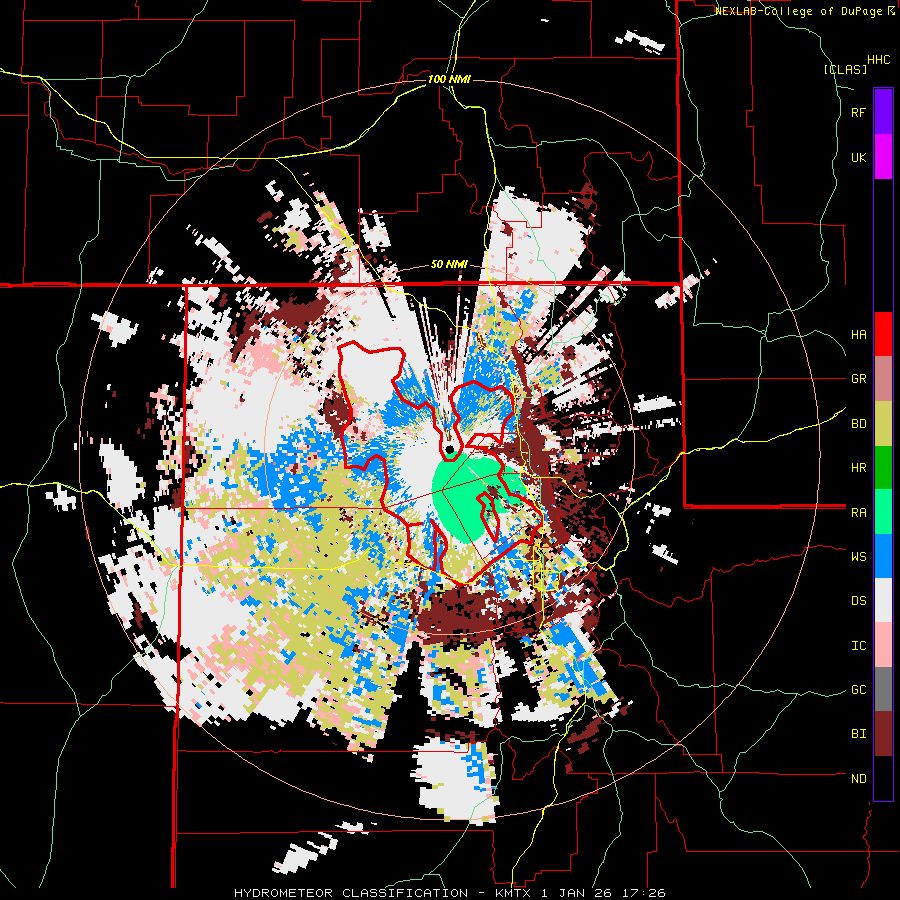This screenshot has height=900, width=900.
Task: Select the gray GC legend swatch
Action: (x=883, y=690)
